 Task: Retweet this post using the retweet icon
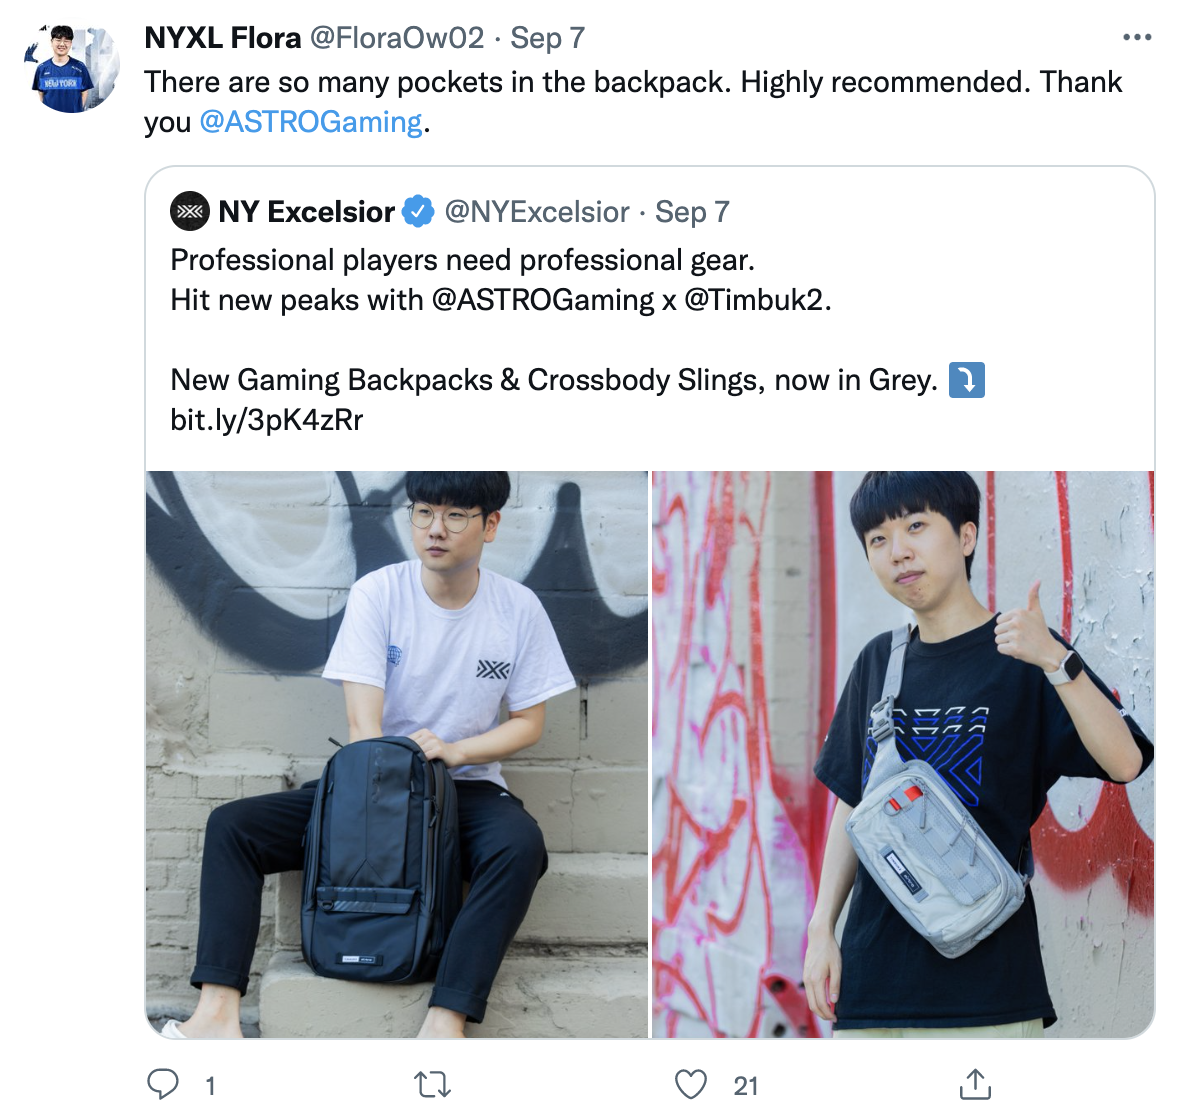click(x=433, y=1084)
